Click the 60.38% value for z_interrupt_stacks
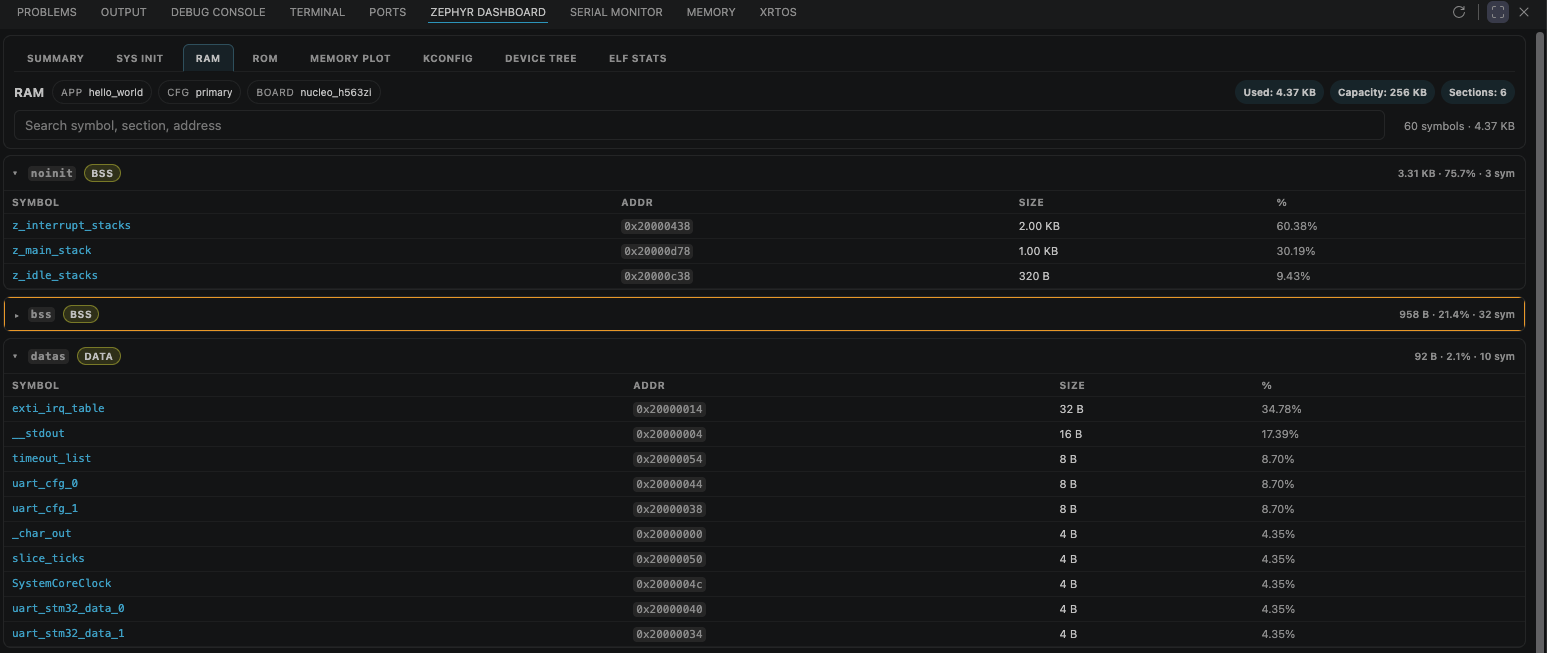 pyautogui.click(x=1297, y=226)
